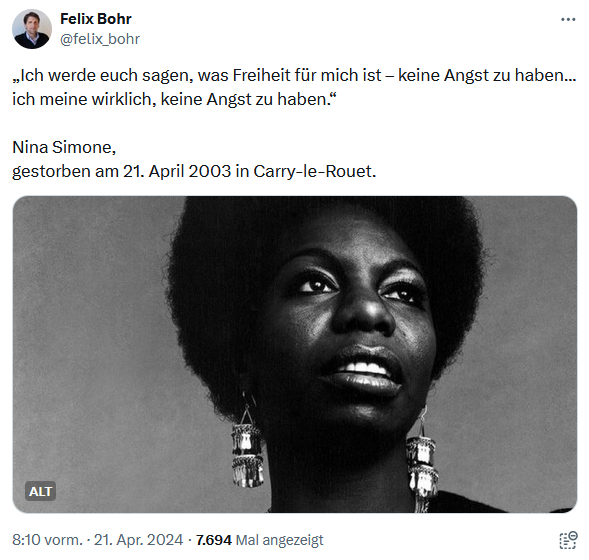Viewport: 589px width, 560px height.
Task: Click the ALT badge on the photo
Action: [x=41, y=491]
